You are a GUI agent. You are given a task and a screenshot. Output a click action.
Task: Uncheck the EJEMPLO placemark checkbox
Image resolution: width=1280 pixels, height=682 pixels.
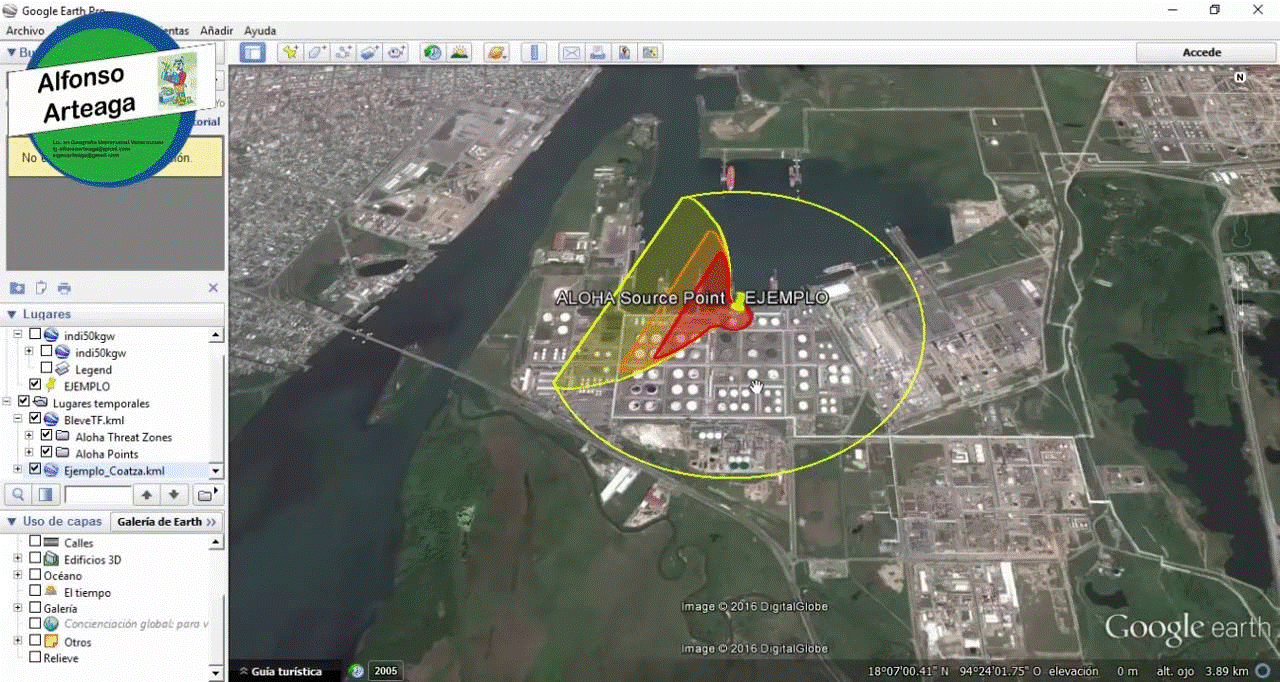[x=36, y=385]
